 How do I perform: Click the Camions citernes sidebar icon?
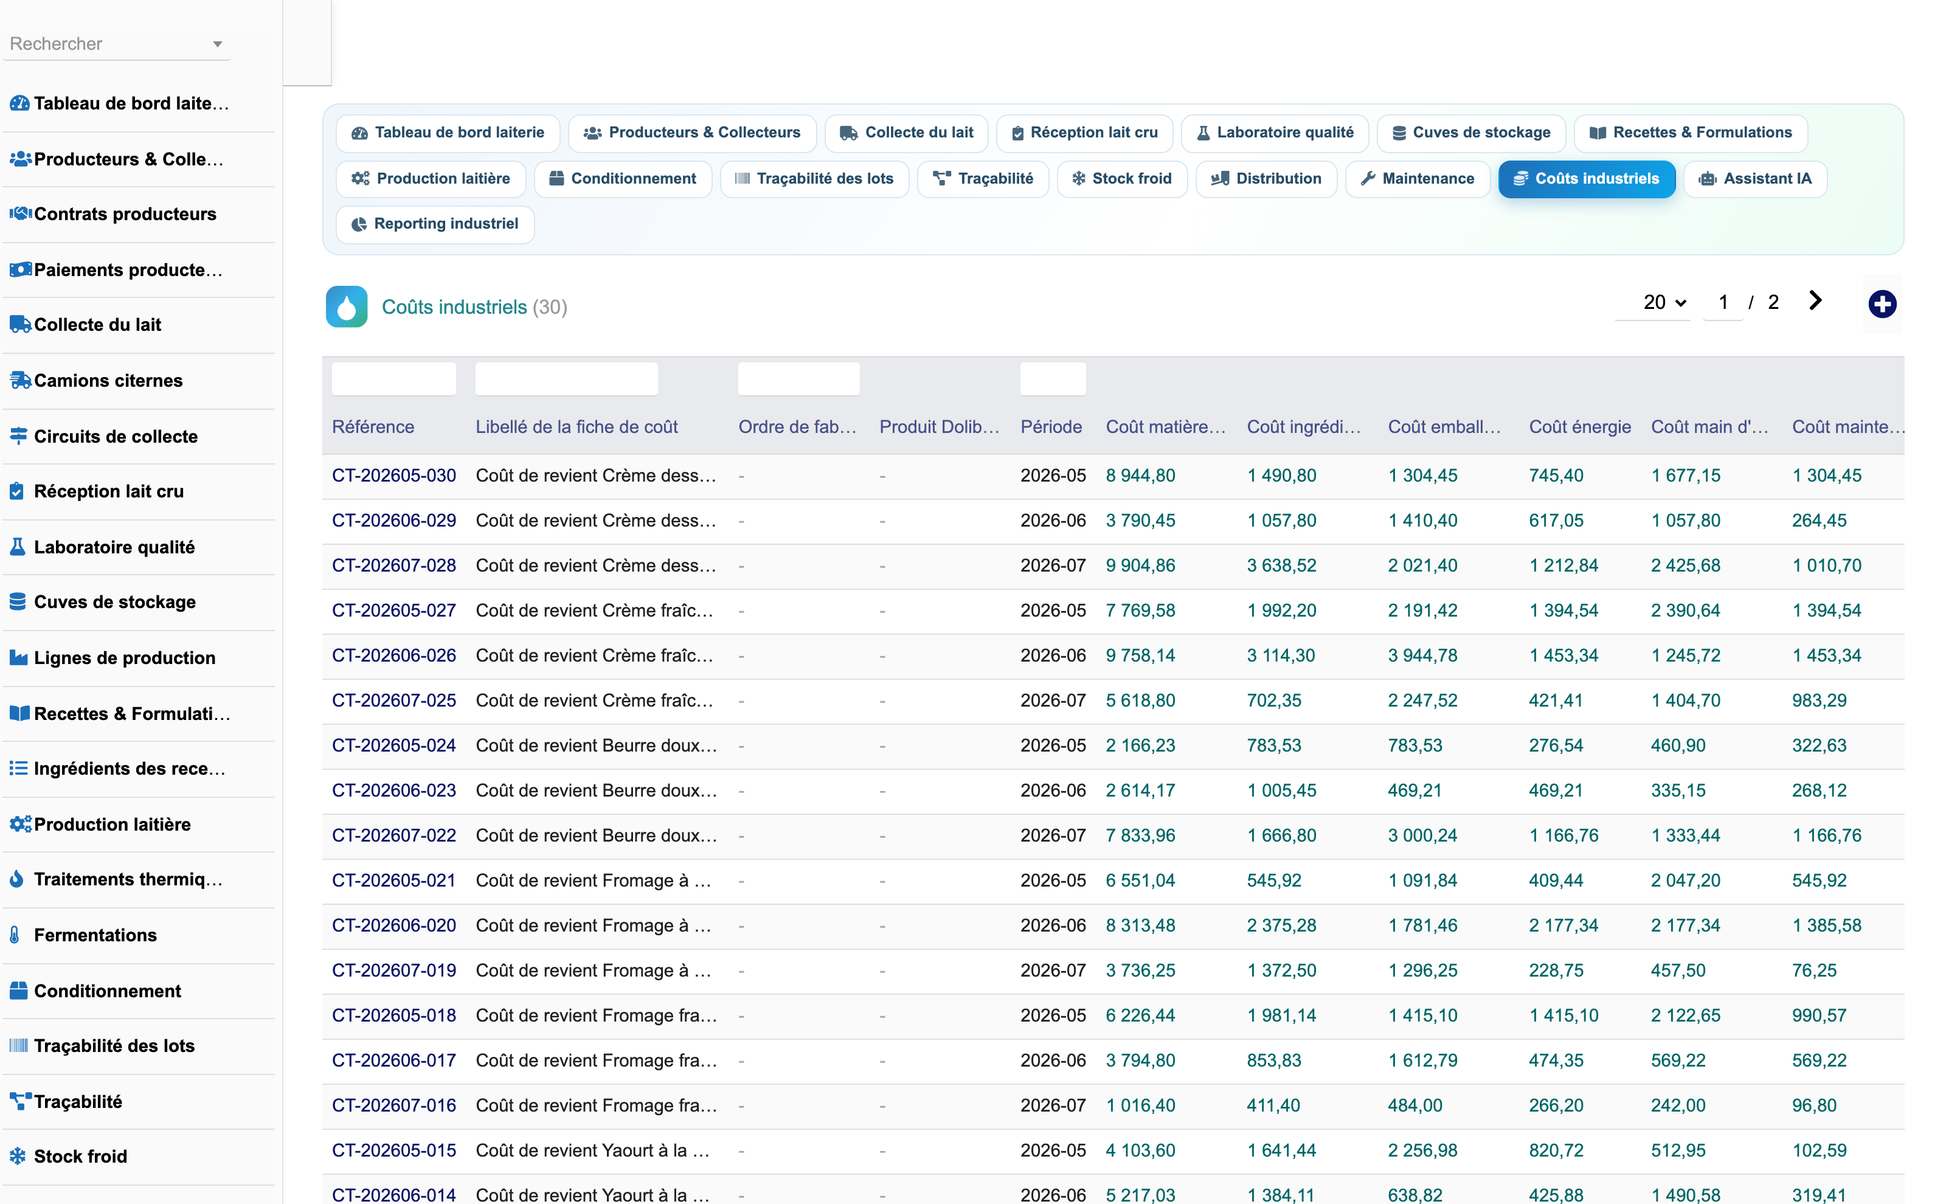tap(19, 380)
